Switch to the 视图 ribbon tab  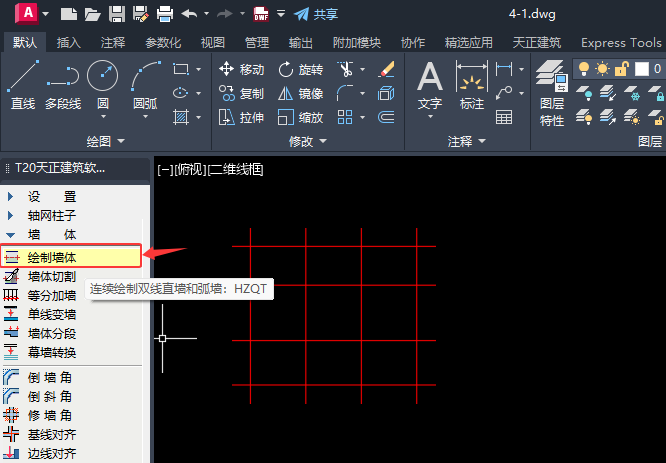point(212,42)
